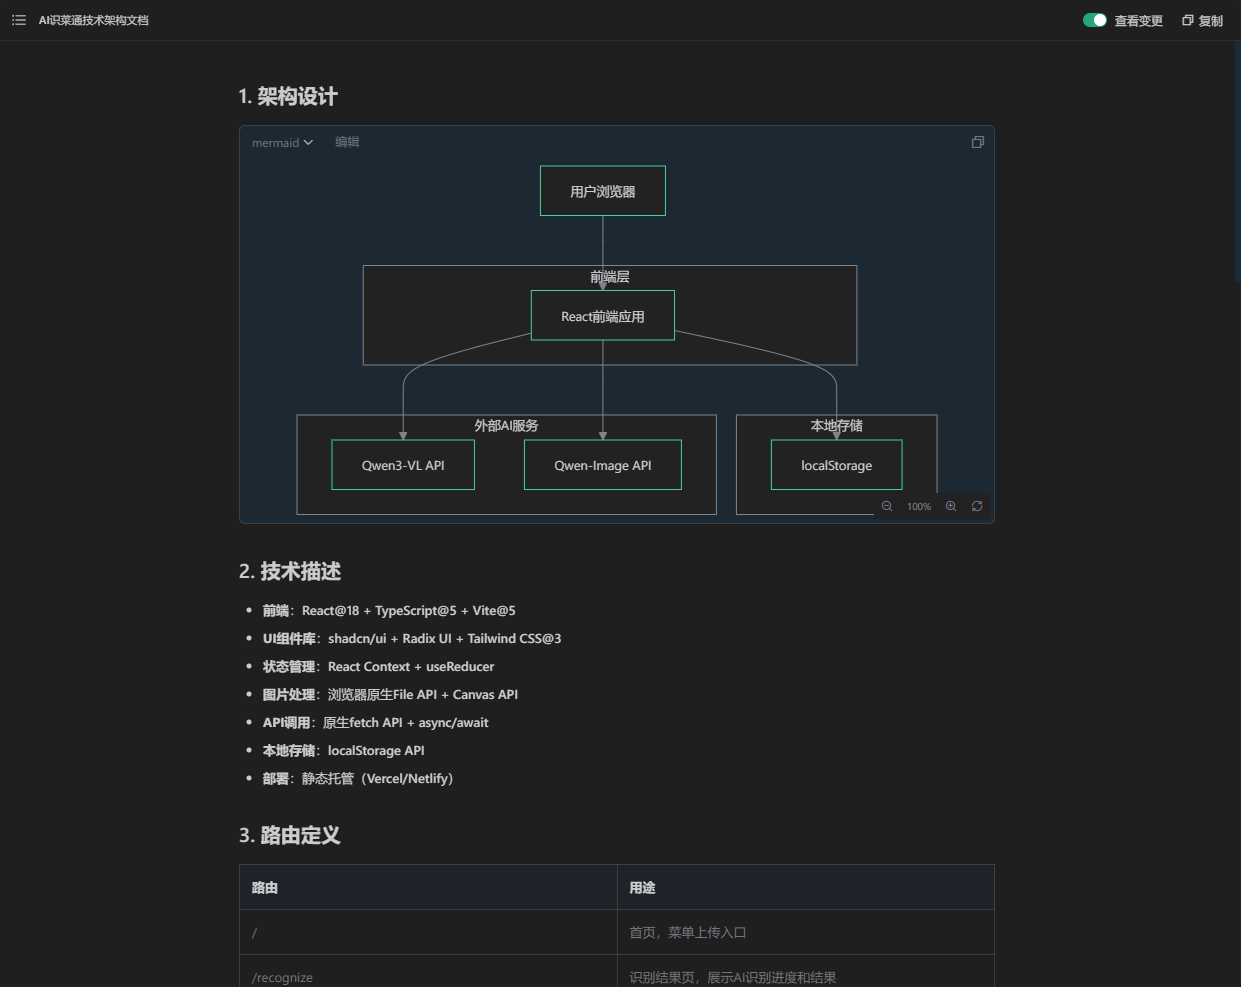
Task: Click the Qwen3-VL API node
Action: [403, 465]
